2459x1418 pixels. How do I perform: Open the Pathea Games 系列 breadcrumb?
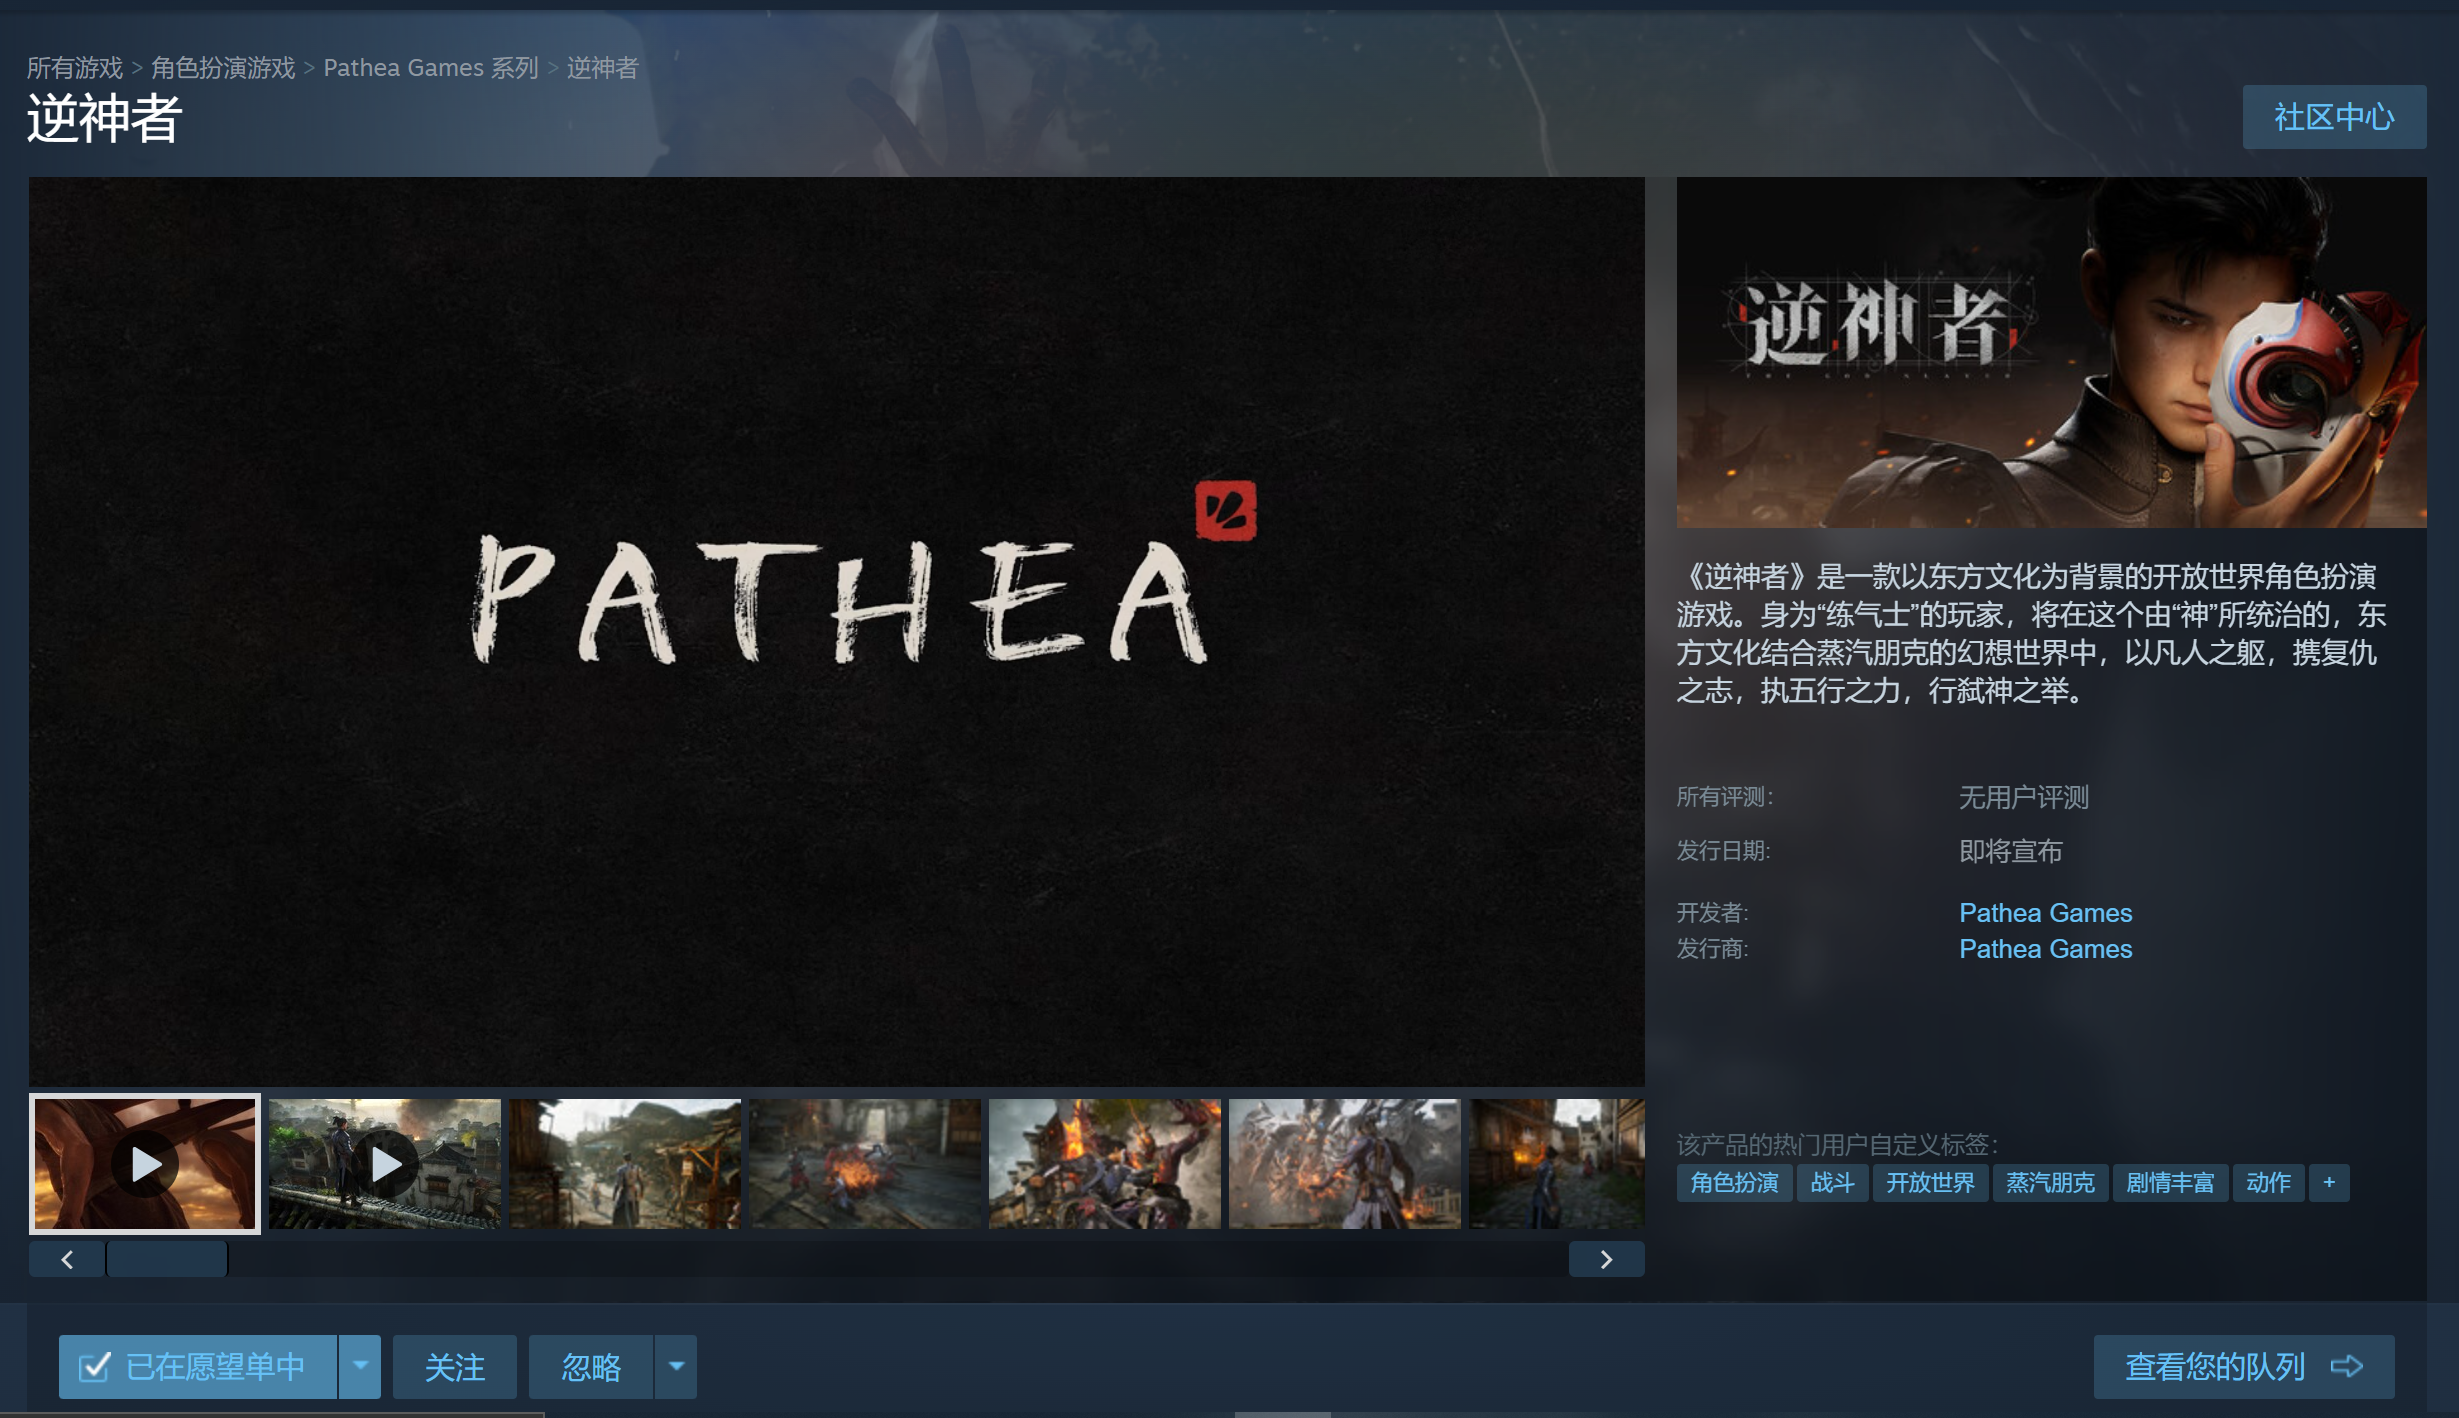[430, 68]
